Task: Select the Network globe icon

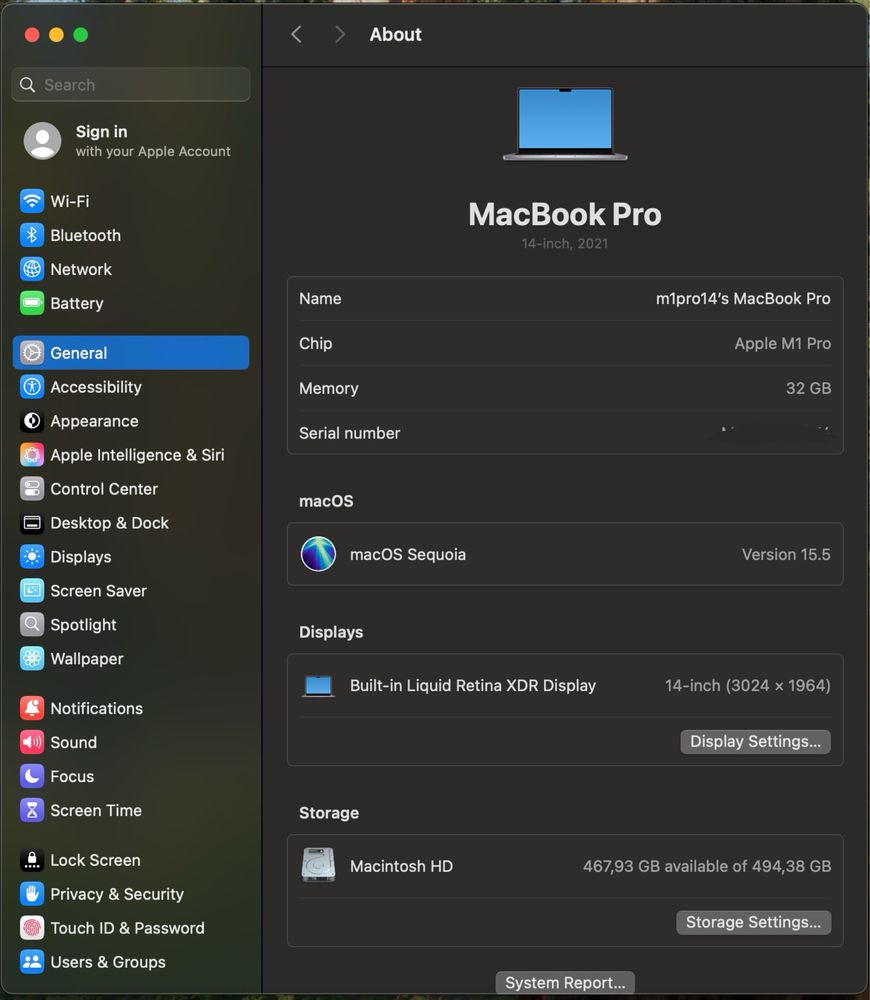Action: tap(32, 269)
